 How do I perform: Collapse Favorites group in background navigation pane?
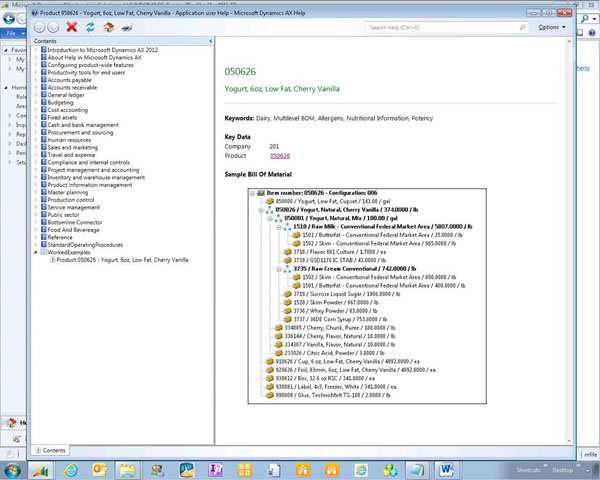pos(6,50)
